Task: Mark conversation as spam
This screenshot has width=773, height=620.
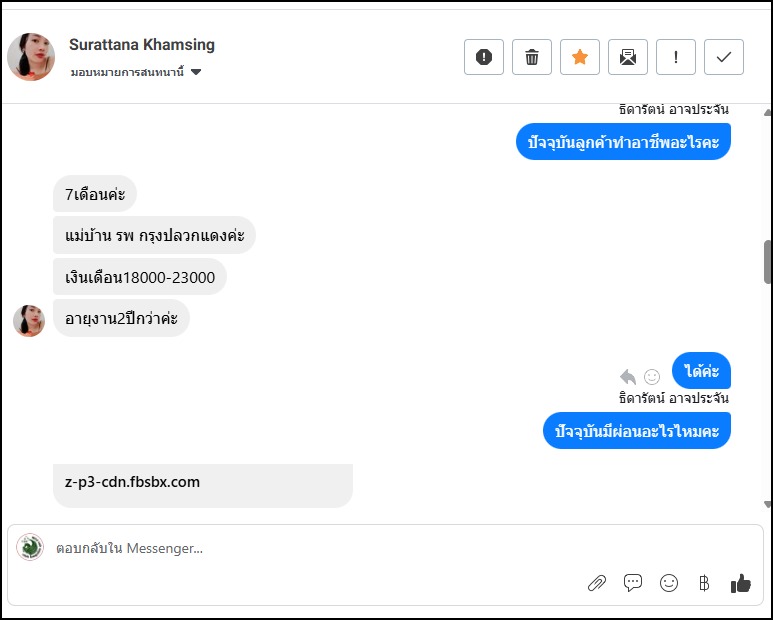Action: pyautogui.click(x=484, y=57)
